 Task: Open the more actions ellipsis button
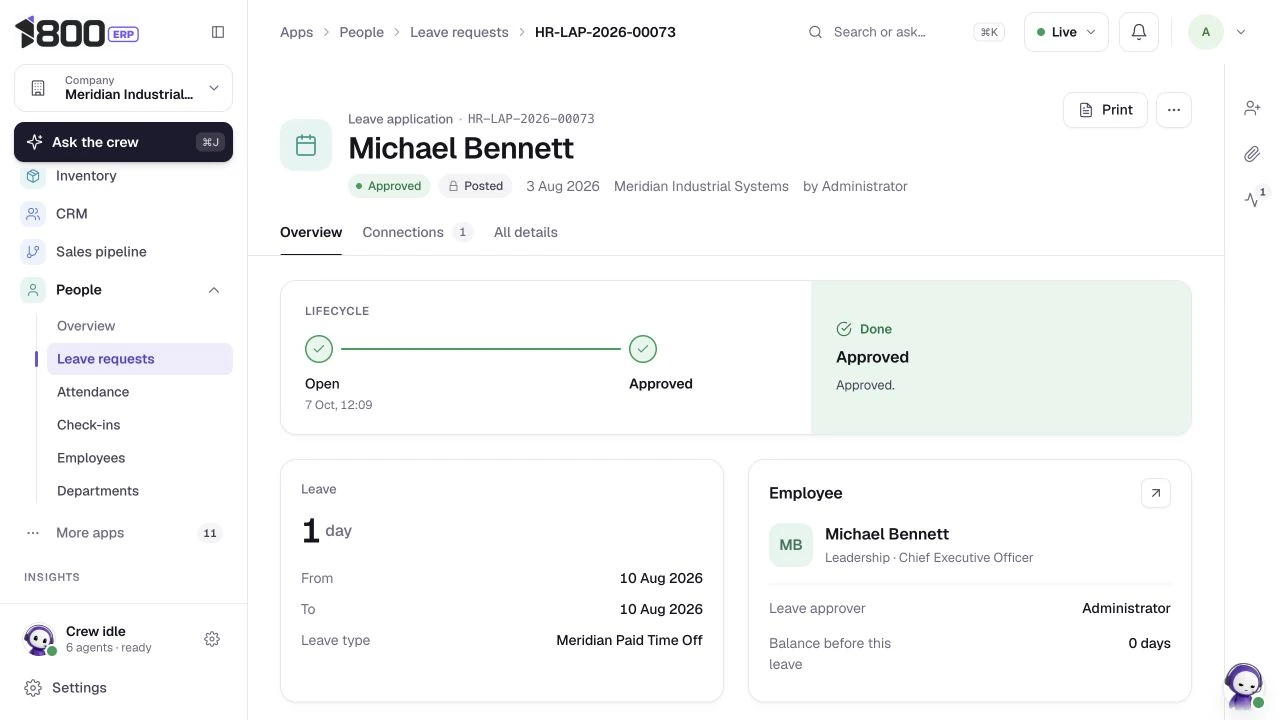click(1174, 110)
